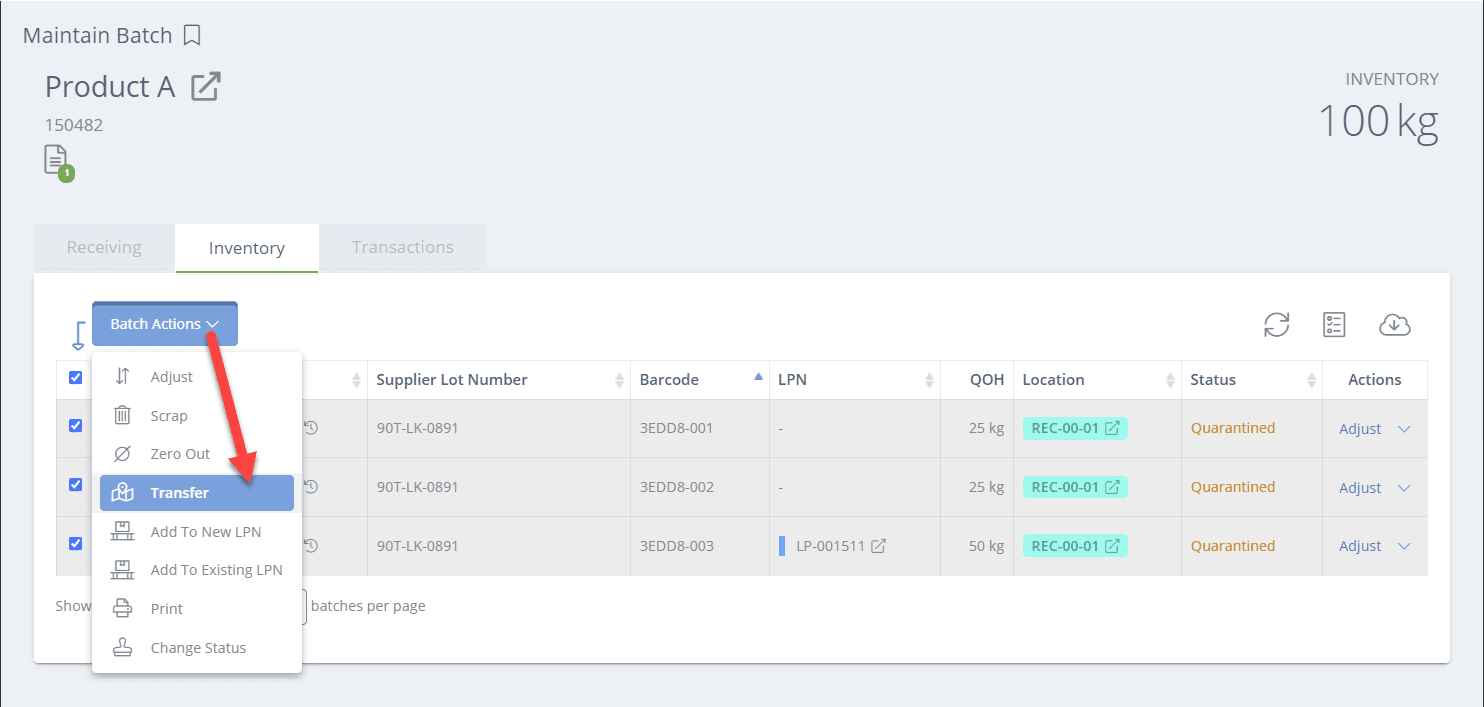Image resolution: width=1484 pixels, height=707 pixels.
Task: Uncheck the batch row with barcode 3EDD8-002
Action: pos(75,484)
